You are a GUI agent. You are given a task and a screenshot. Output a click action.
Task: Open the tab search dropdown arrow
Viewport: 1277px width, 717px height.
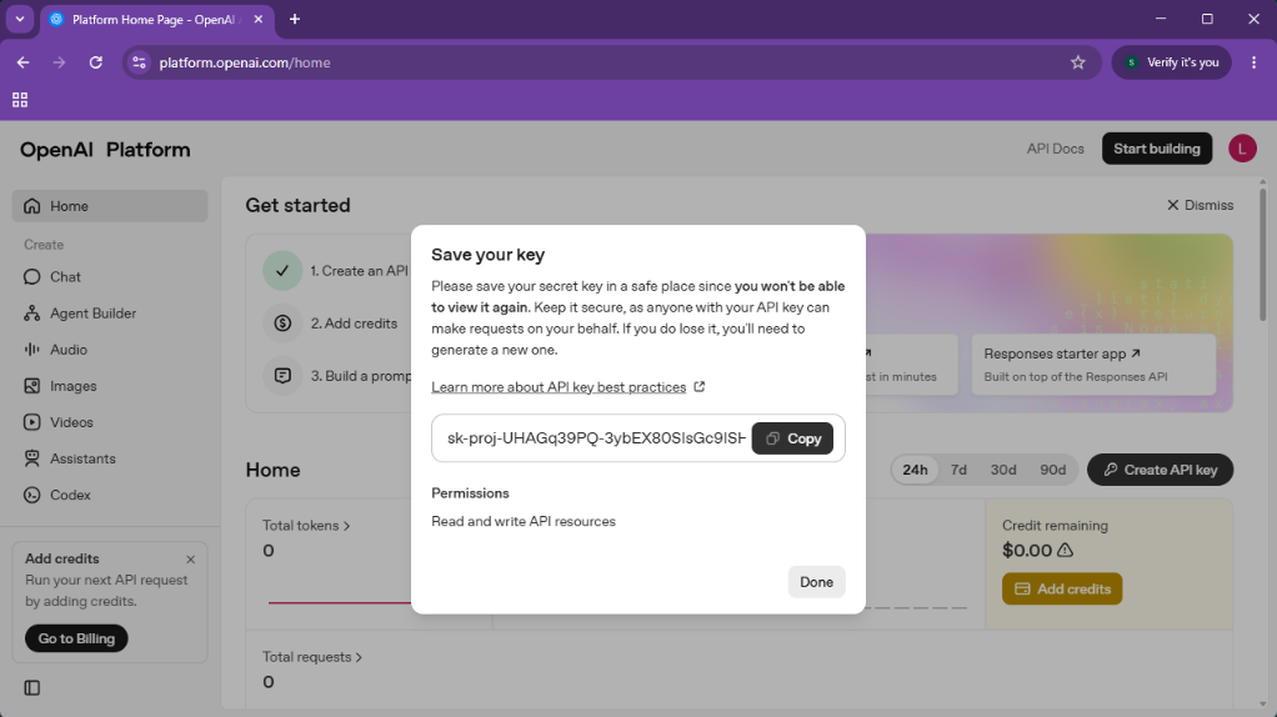(x=19, y=19)
